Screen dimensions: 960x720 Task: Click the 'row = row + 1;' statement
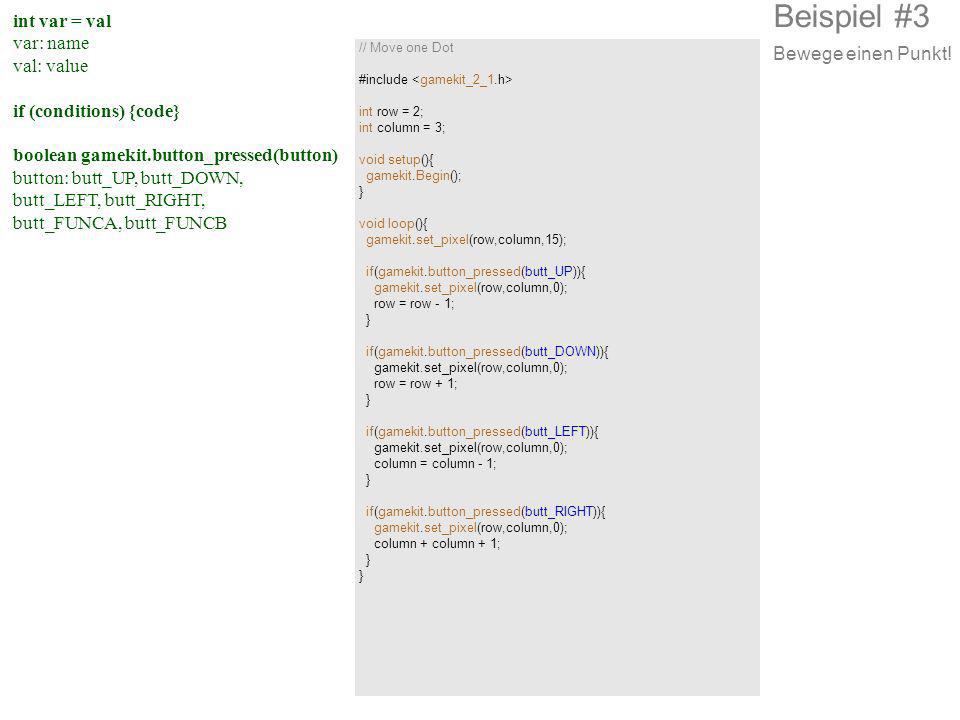(415, 384)
